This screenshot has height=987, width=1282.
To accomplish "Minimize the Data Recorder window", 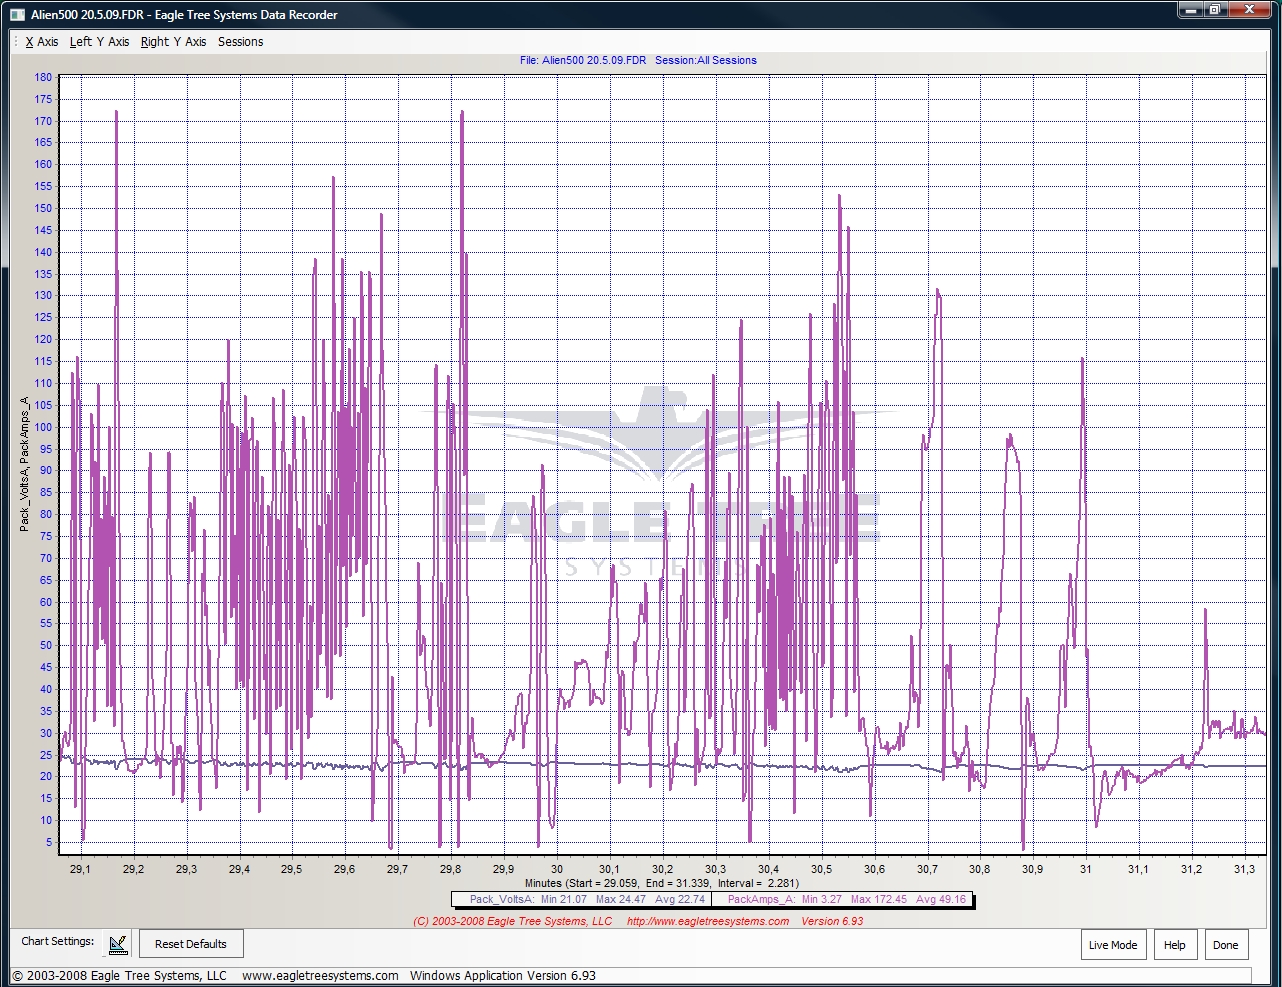I will [1189, 10].
